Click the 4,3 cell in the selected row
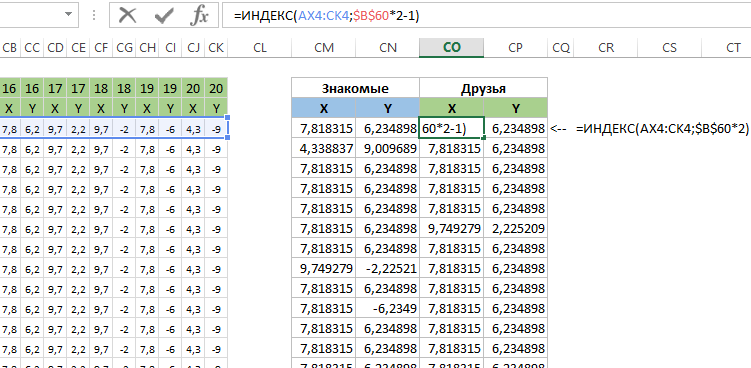 point(193,128)
